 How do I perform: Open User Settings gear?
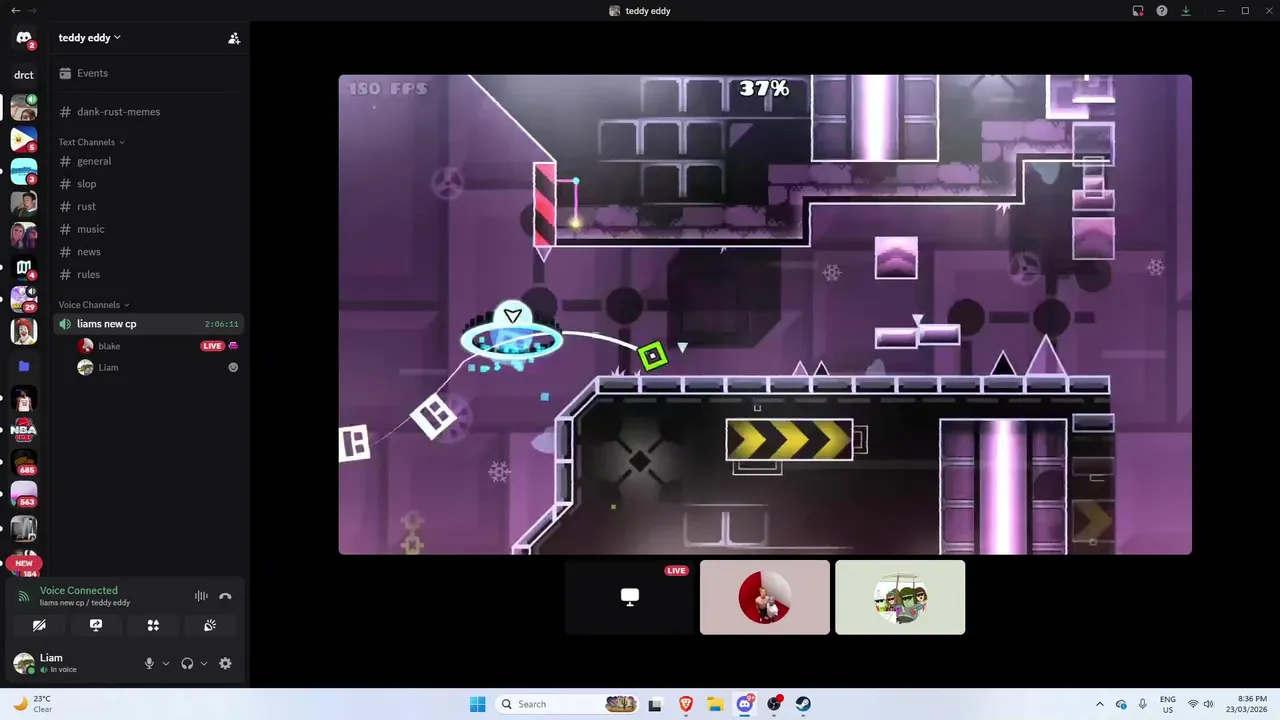[225, 663]
